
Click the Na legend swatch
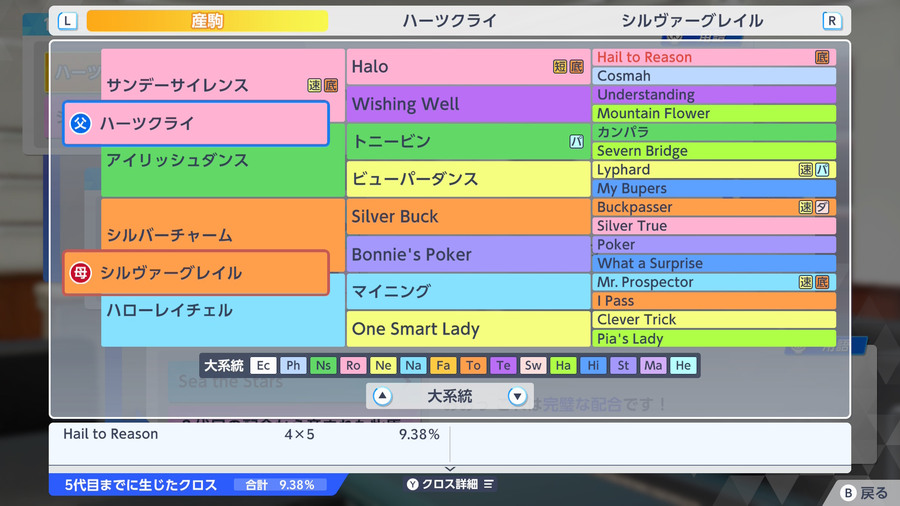tap(413, 365)
